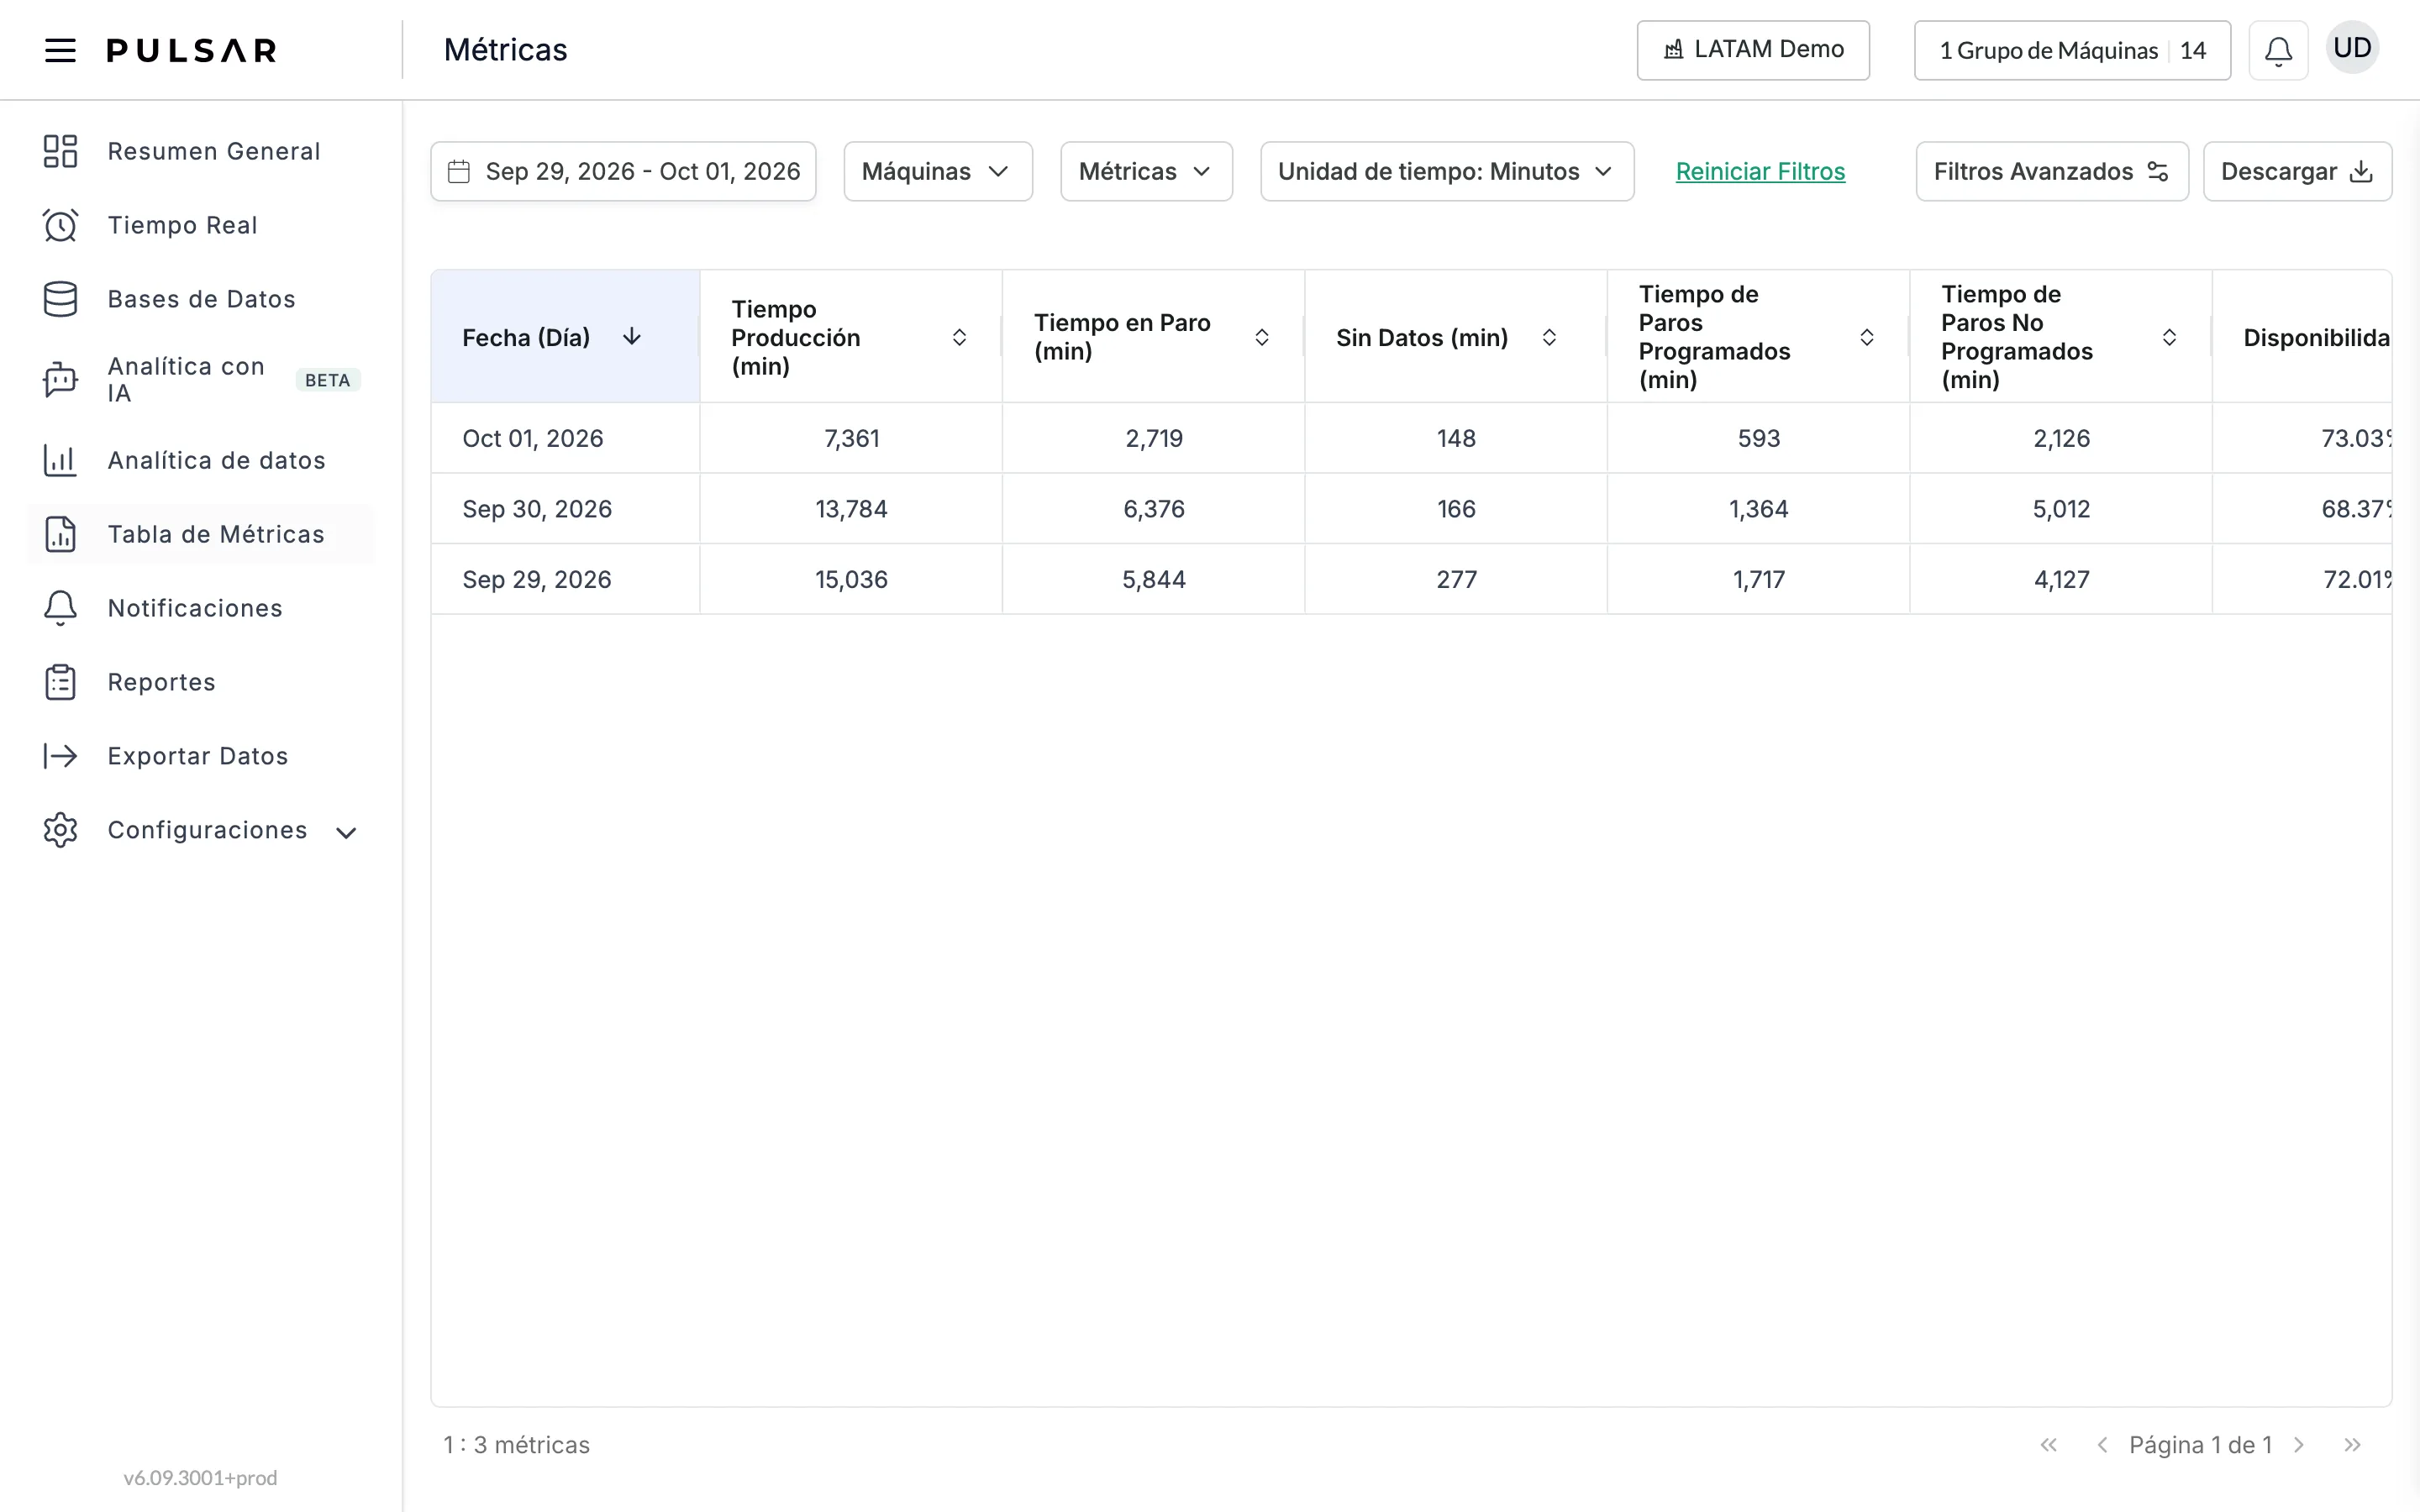The width and height of the screenshot is (2420, 1512).
Task: Sort by Tiempo de Paros No Programados arrows
Action: click(x=2169, y=337)
